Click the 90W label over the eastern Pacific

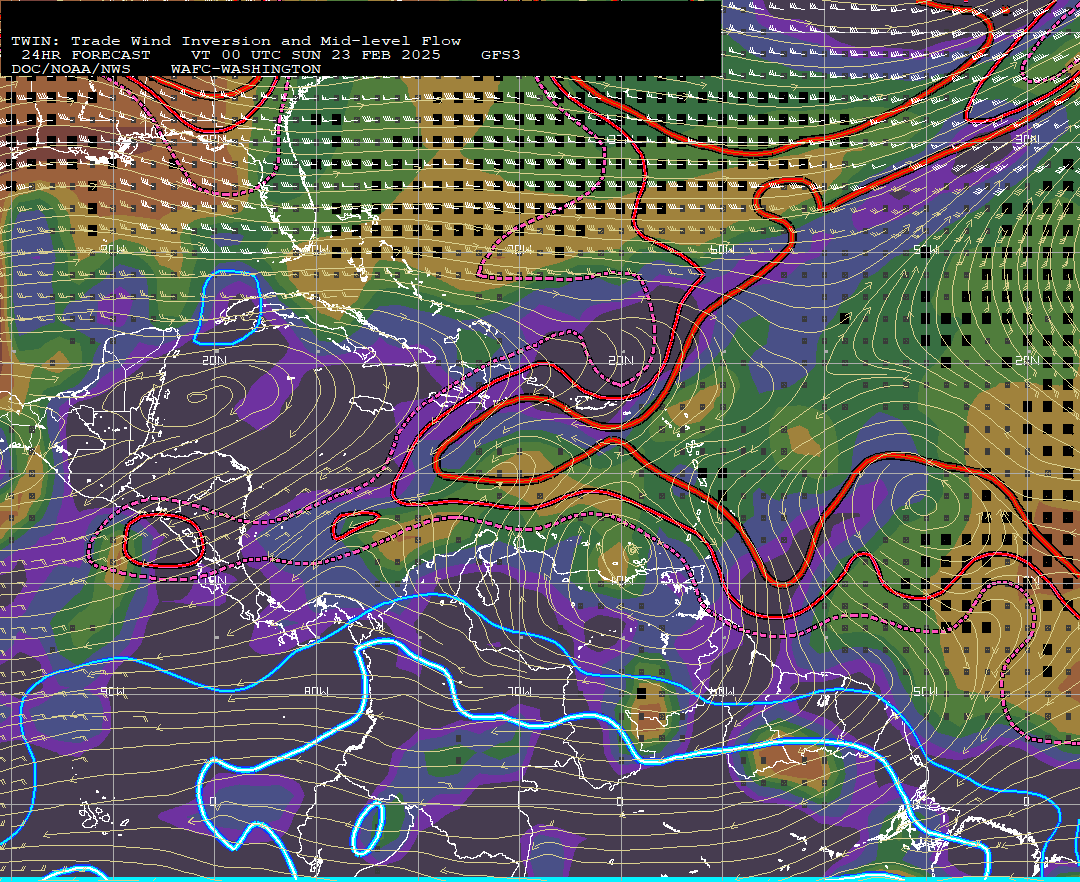[113, 691]
